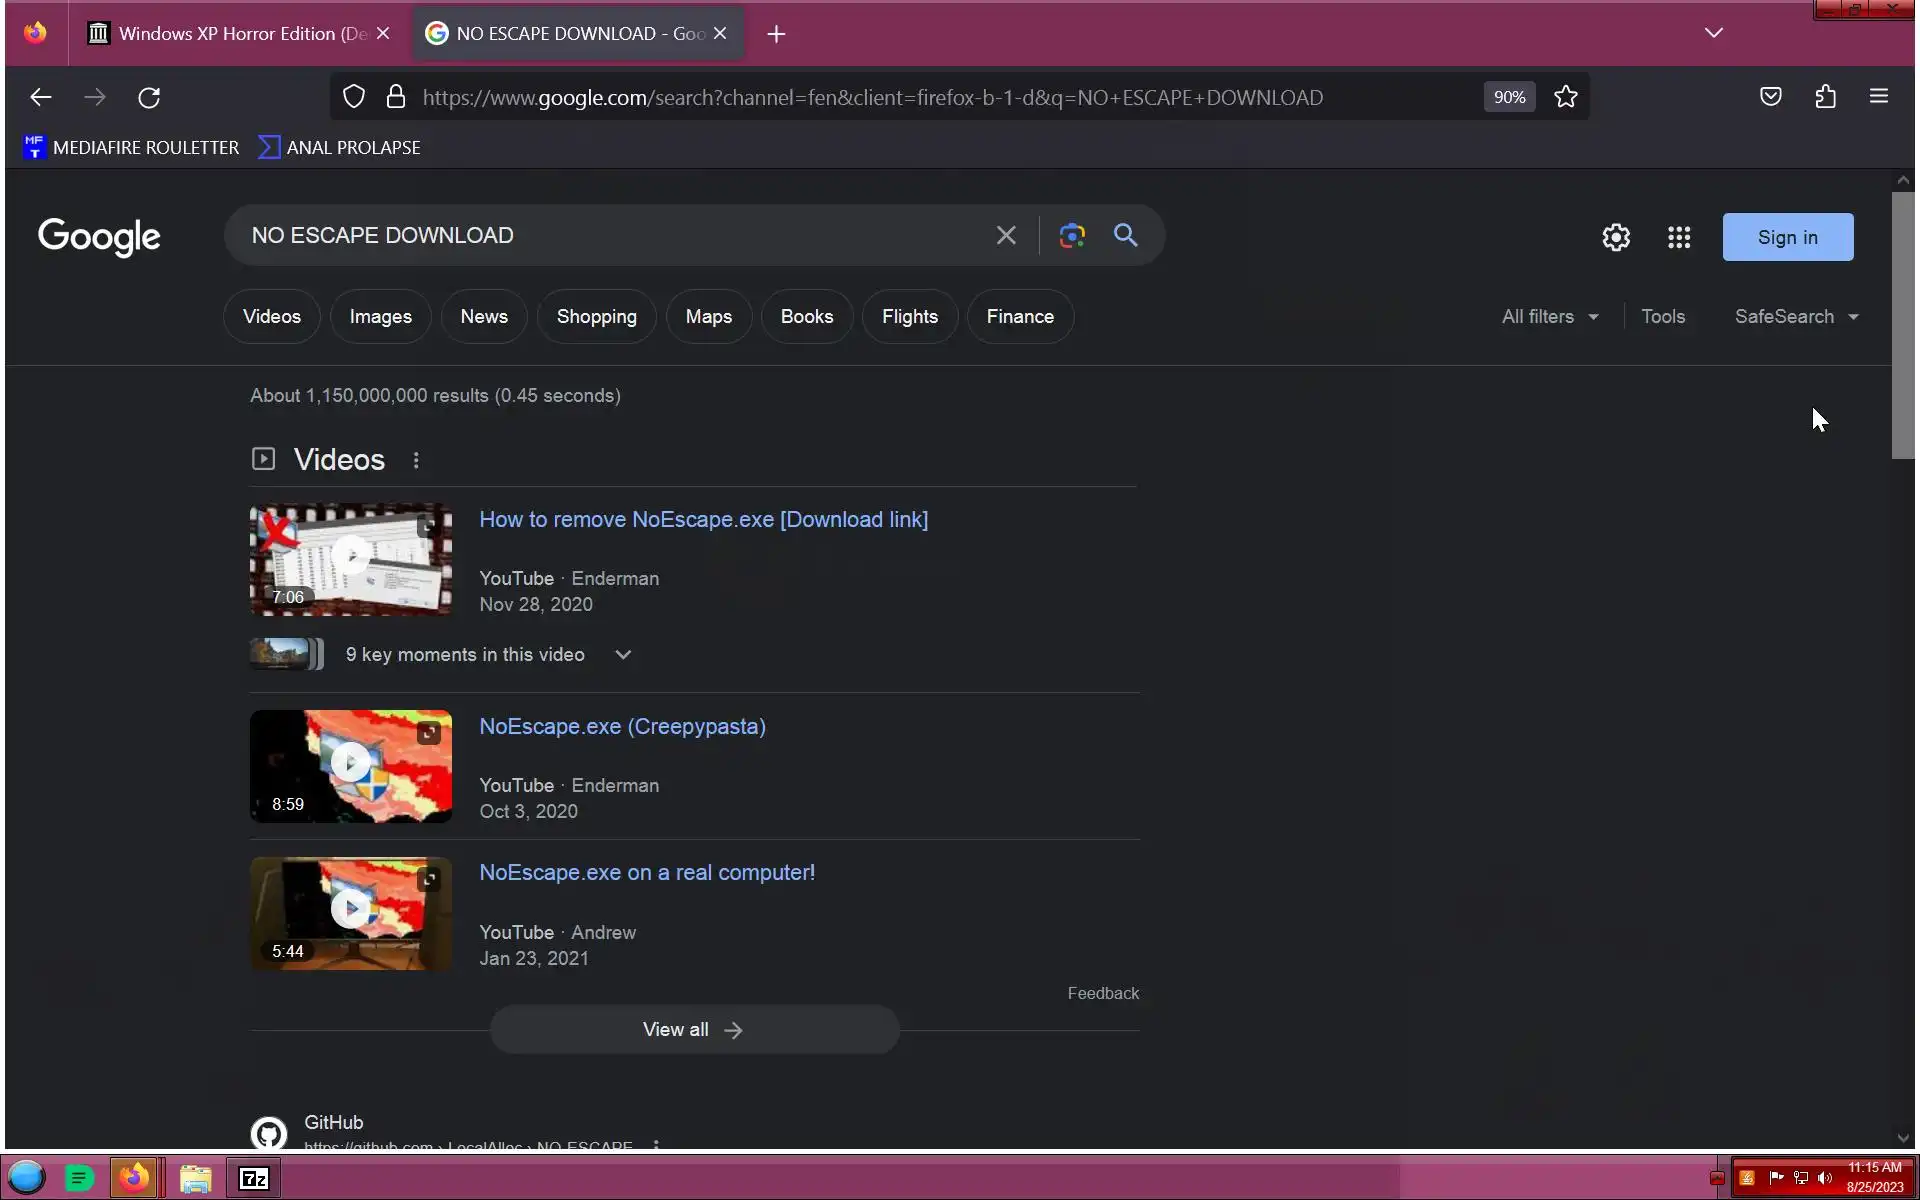This screenshot has width=1920, height=1200.
Task: Open 7-Zip from the taskbar
Action: [254, 1179]
